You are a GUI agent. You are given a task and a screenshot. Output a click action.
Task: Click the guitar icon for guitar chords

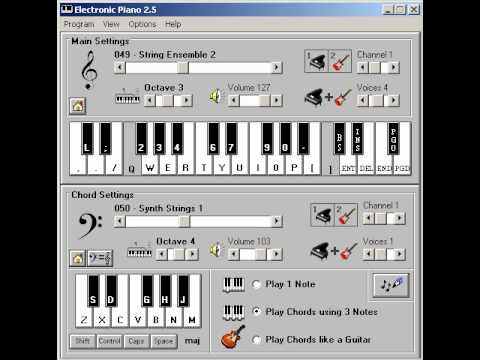click(233, 337)
